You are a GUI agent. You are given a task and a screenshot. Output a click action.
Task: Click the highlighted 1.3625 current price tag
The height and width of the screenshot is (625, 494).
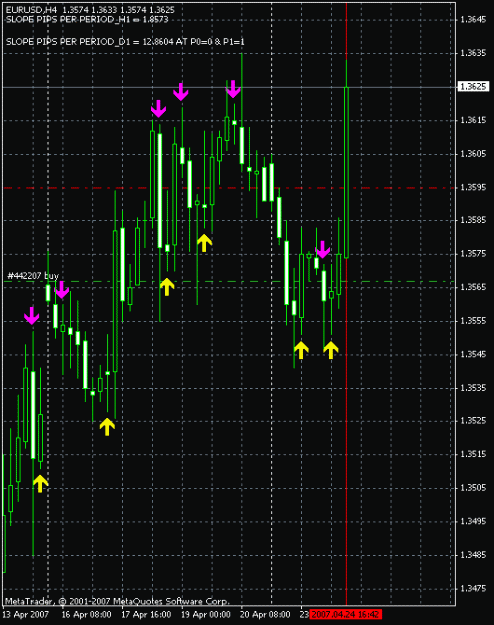[473, 86]
